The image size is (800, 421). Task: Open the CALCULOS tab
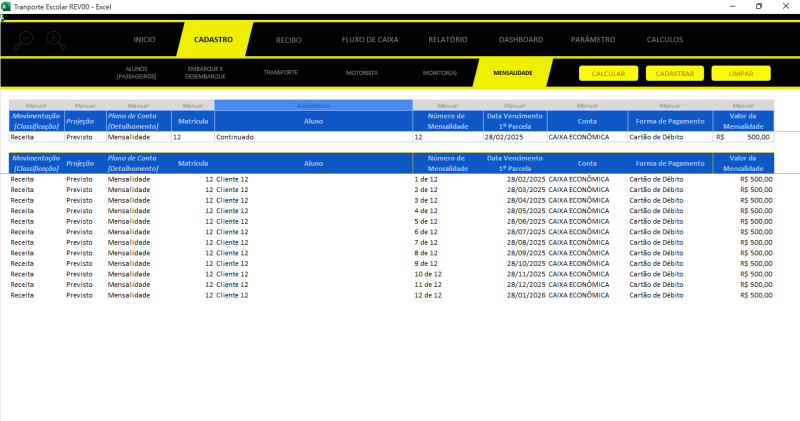click(665, 40)
